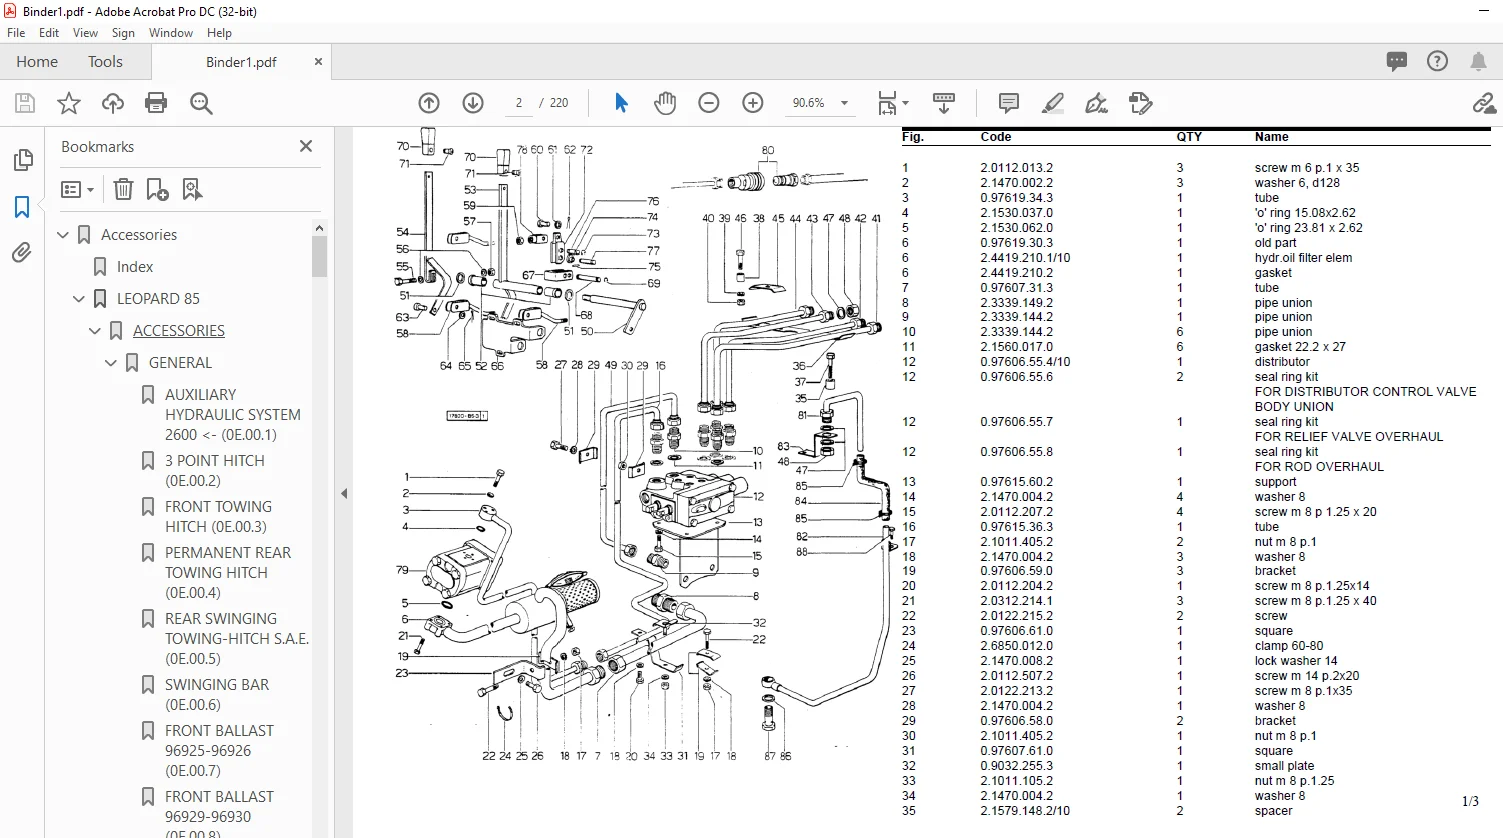Zoom in with the plus icon
The width and height of the screenshot is (1503, 838).
(x=753, y=103)
